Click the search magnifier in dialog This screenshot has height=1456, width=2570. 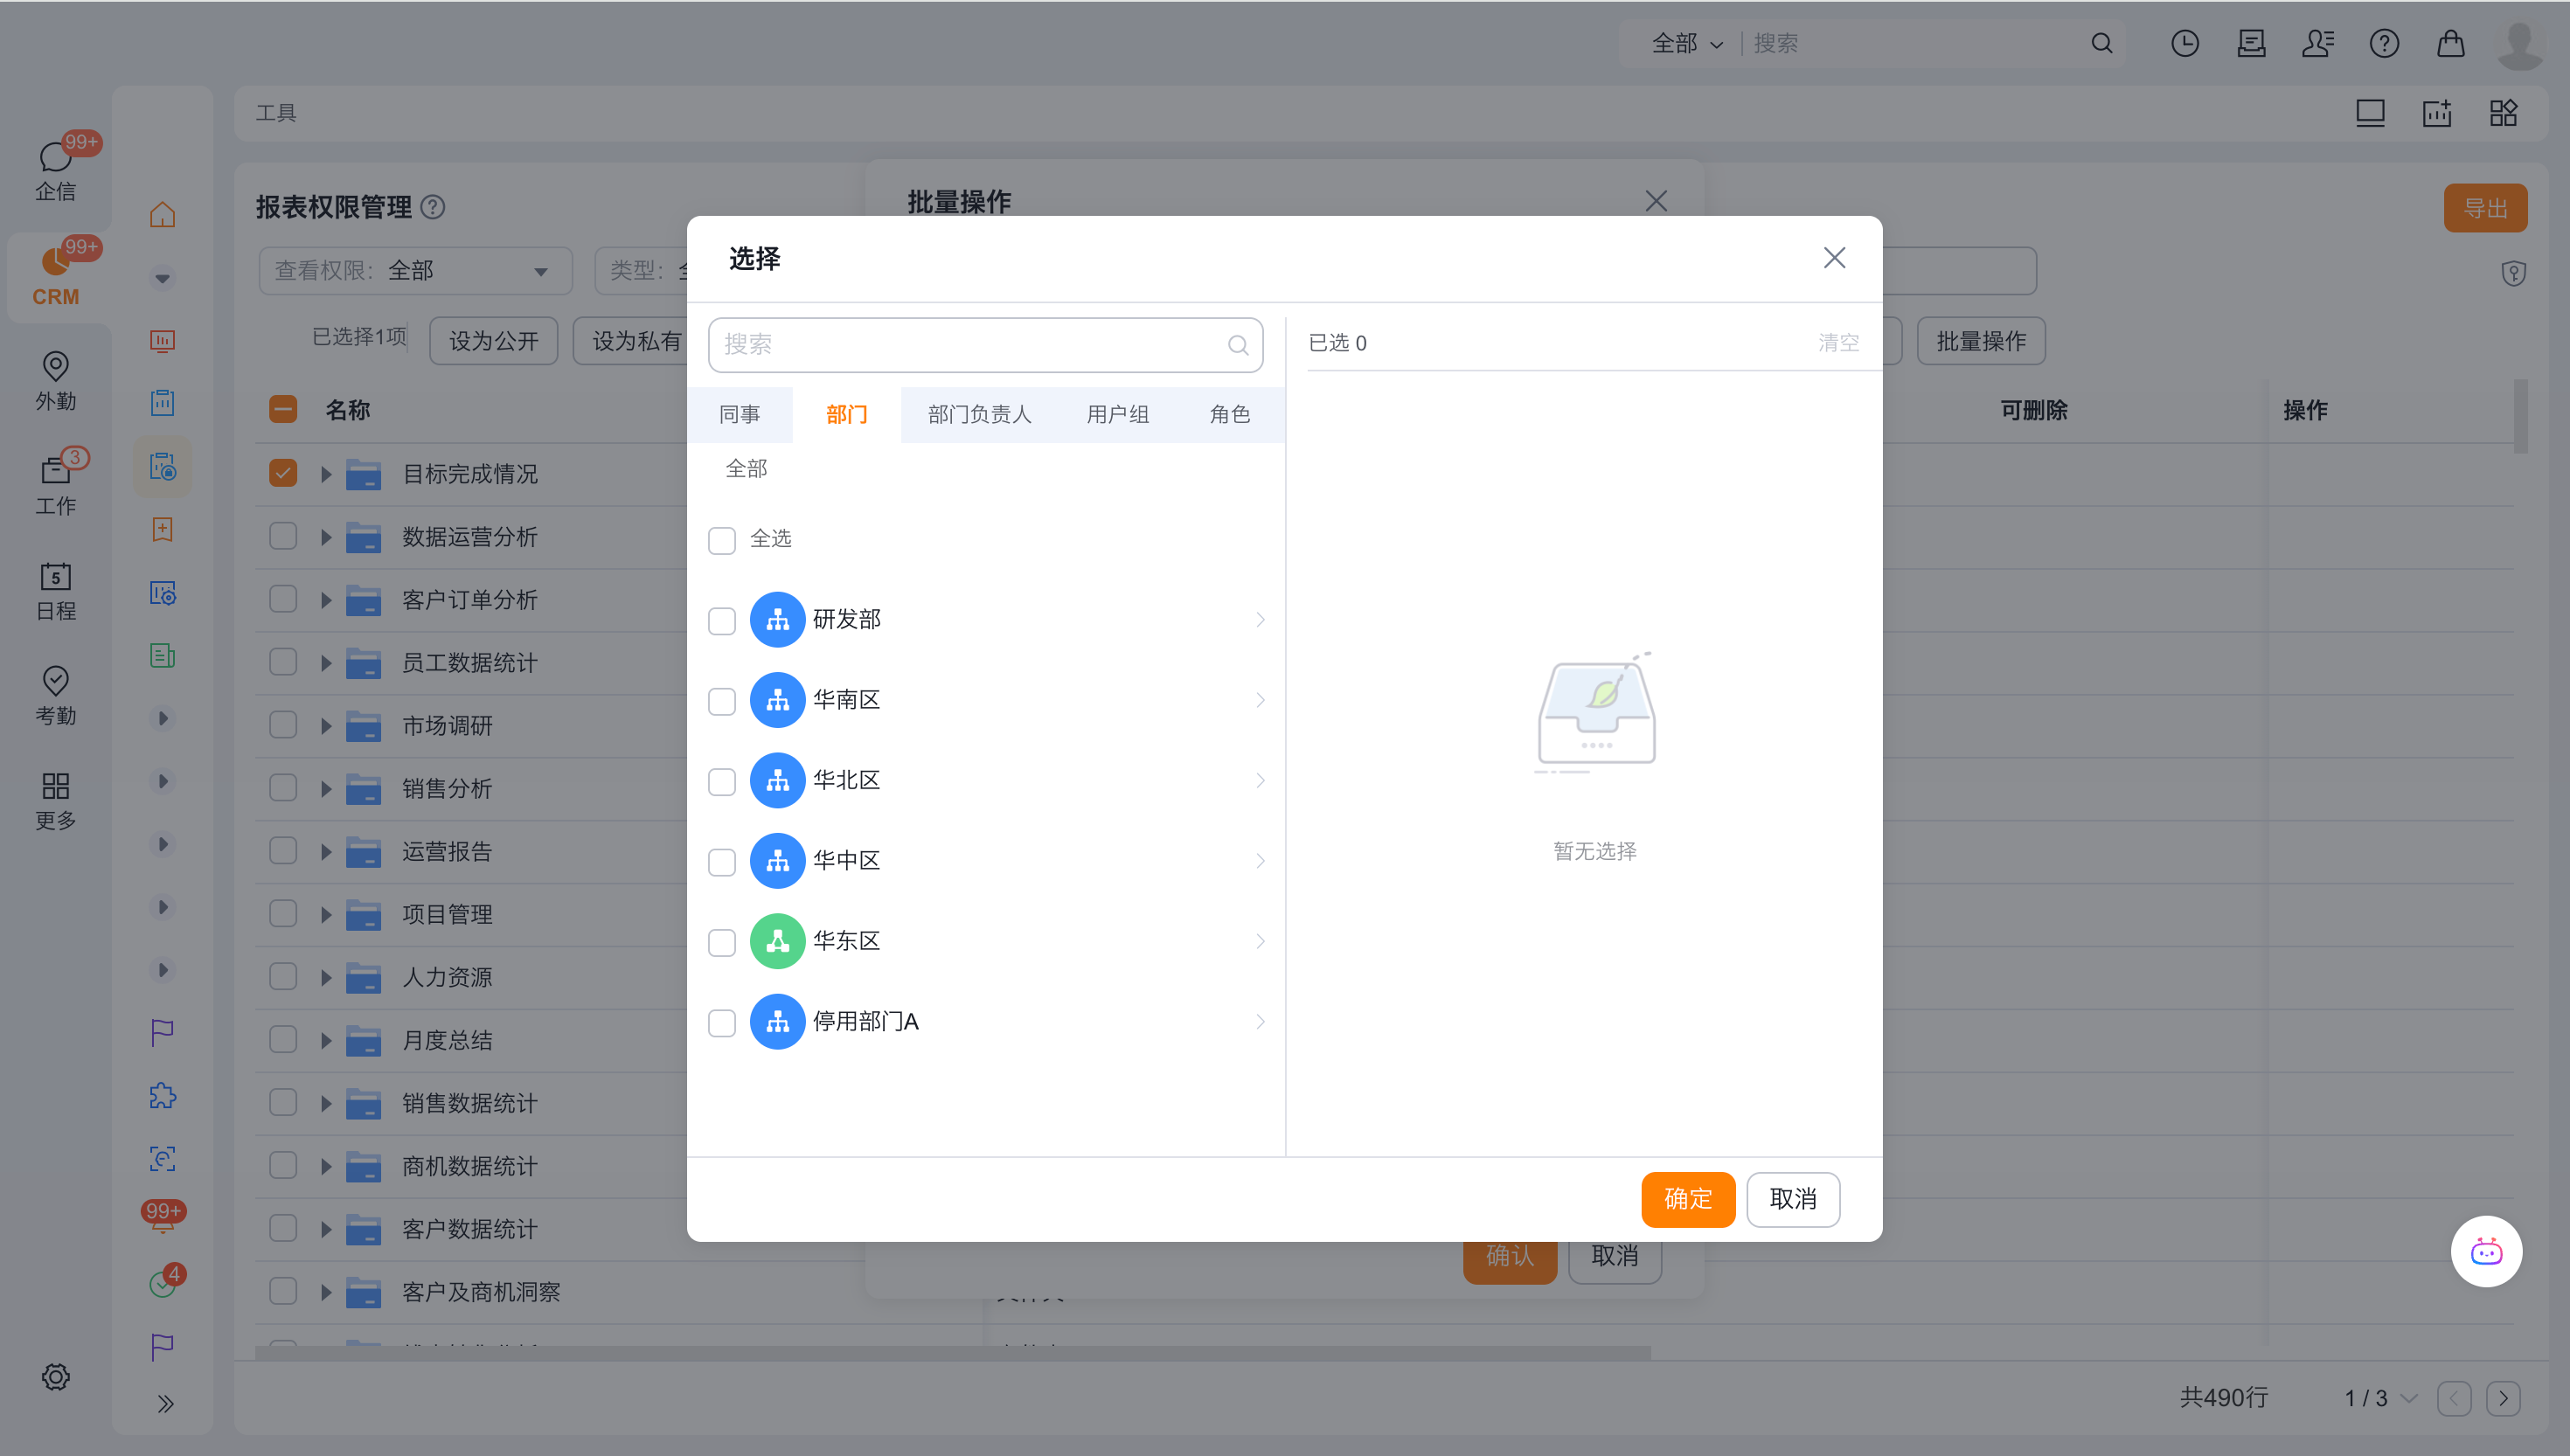(1237, 345)
